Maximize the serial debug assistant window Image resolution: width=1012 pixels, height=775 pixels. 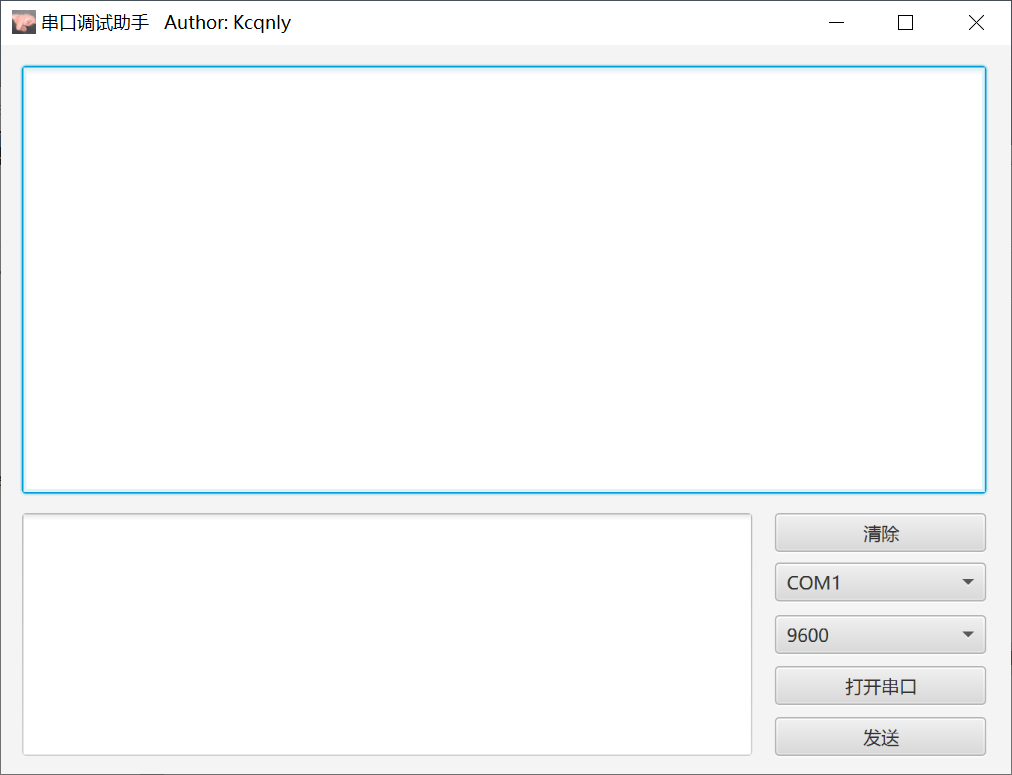coord(905,22)
